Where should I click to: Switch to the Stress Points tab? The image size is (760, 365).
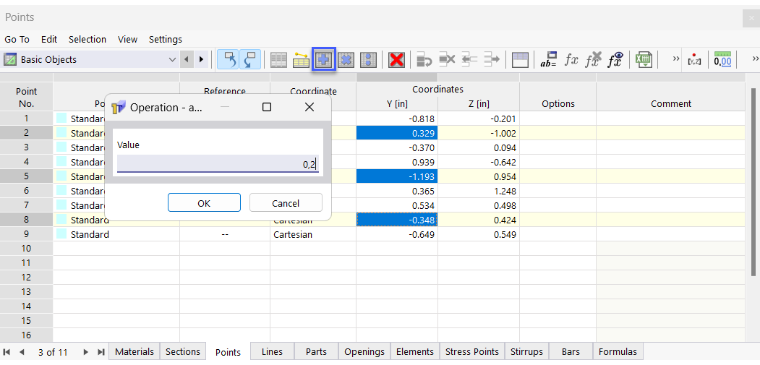[x=472, y=352]
